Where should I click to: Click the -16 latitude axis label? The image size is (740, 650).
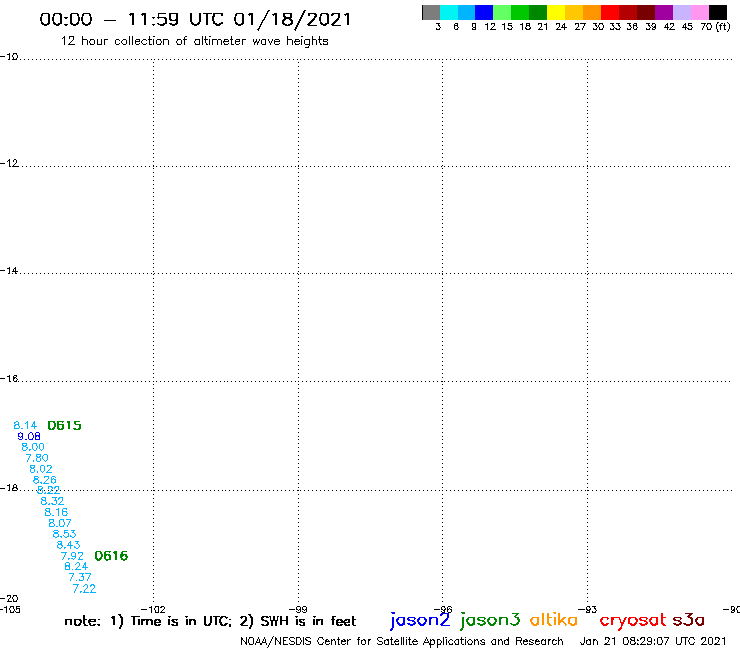9,379
